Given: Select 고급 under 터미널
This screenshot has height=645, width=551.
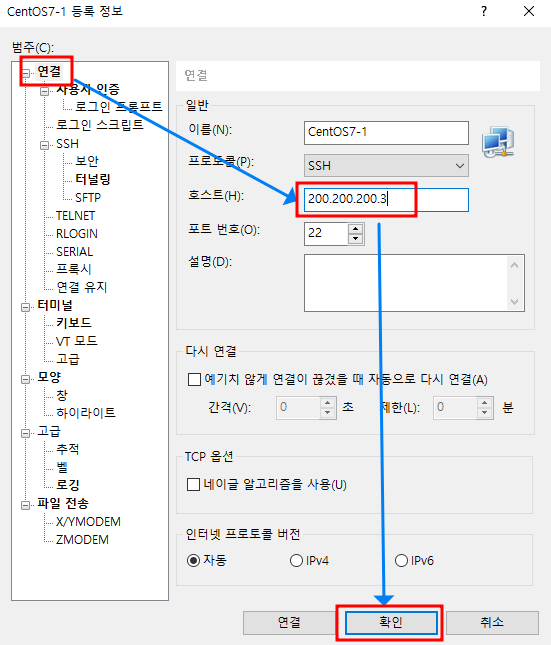Looking at the screenshot, I should (67, 359).
